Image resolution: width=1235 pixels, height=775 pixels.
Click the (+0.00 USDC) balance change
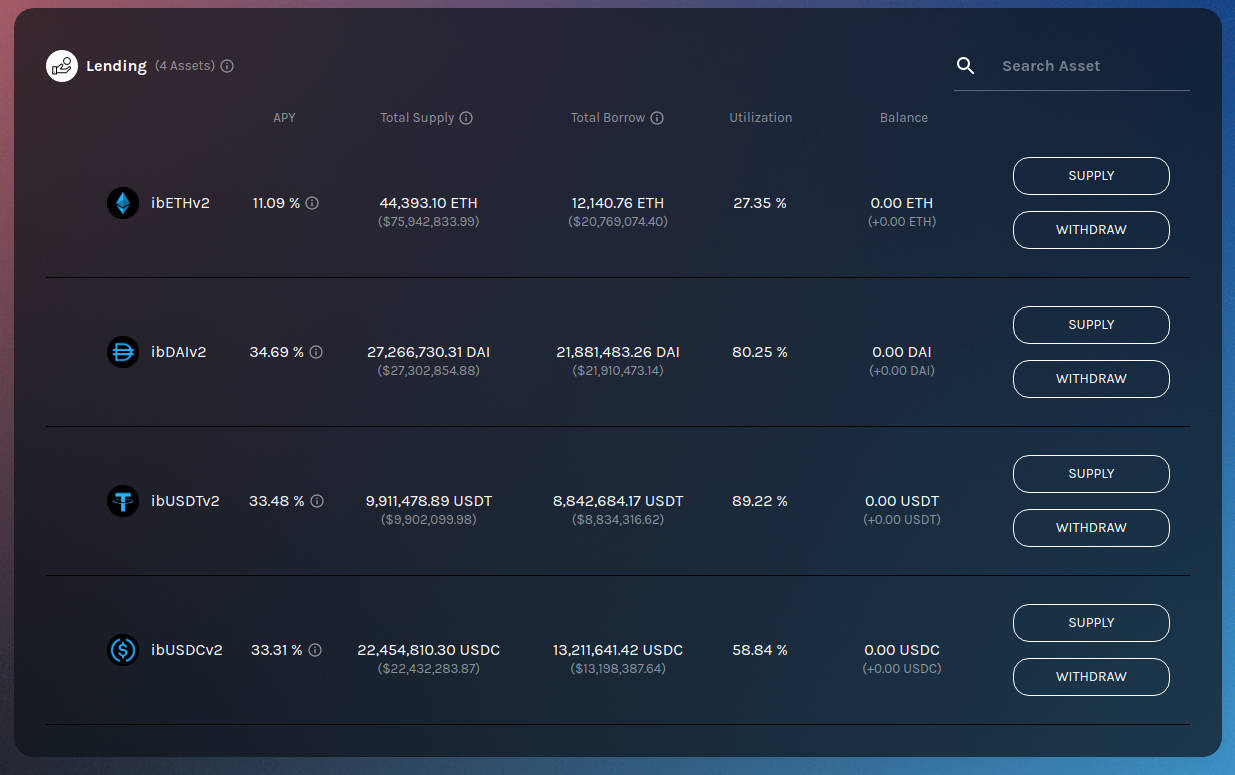point(902,669)
